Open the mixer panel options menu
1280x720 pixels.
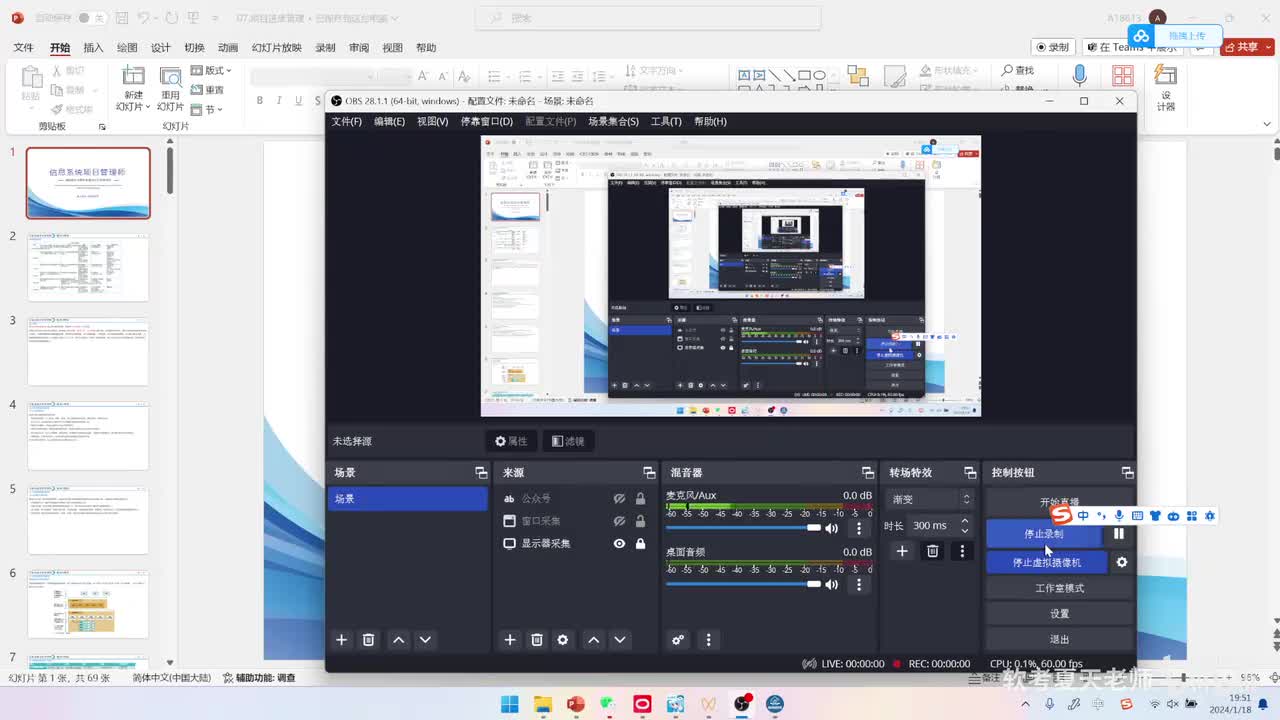pyautogui.click(x=708, y=640)
